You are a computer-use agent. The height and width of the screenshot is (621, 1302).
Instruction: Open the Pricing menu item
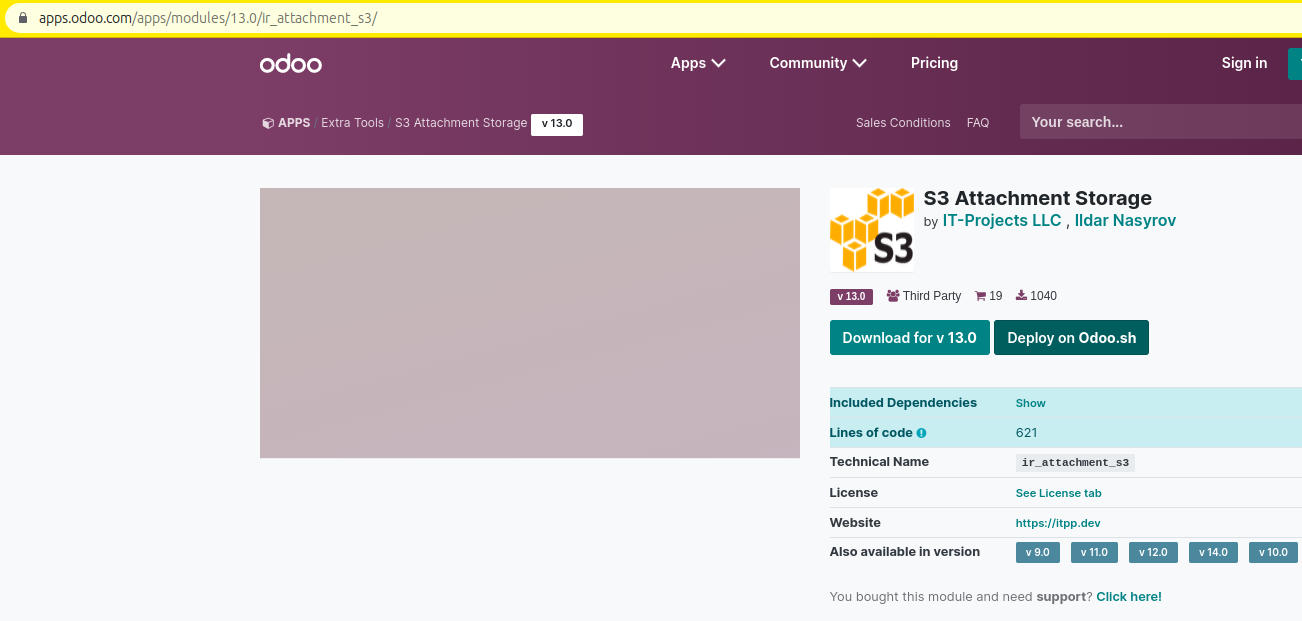click(934, 63)
